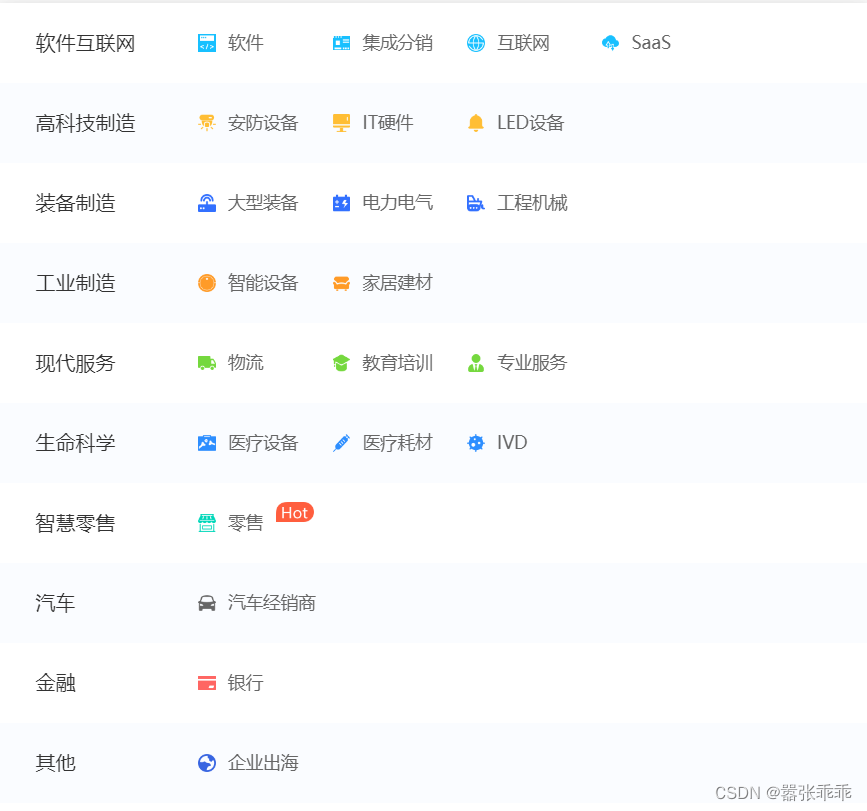Select the 装备制造 category heading
The image size is (867, 811).
click(75, 203)
